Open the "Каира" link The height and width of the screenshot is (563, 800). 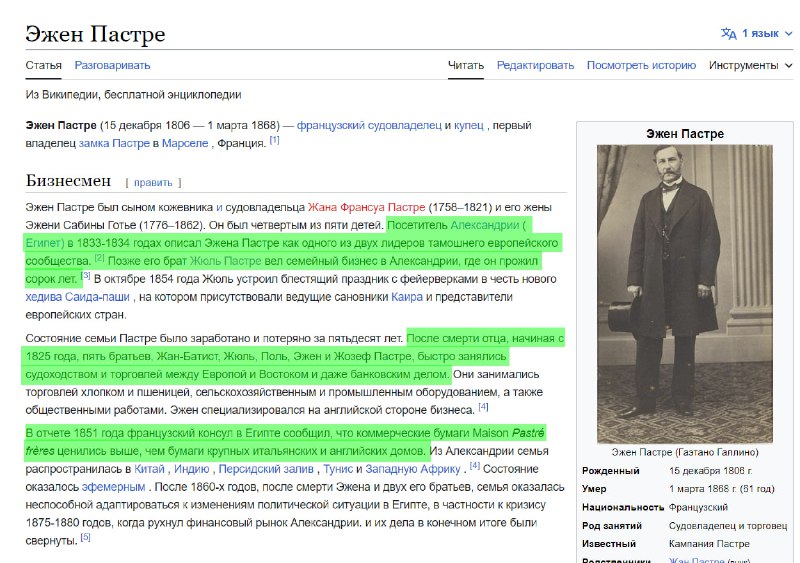(x=407, y=297)
